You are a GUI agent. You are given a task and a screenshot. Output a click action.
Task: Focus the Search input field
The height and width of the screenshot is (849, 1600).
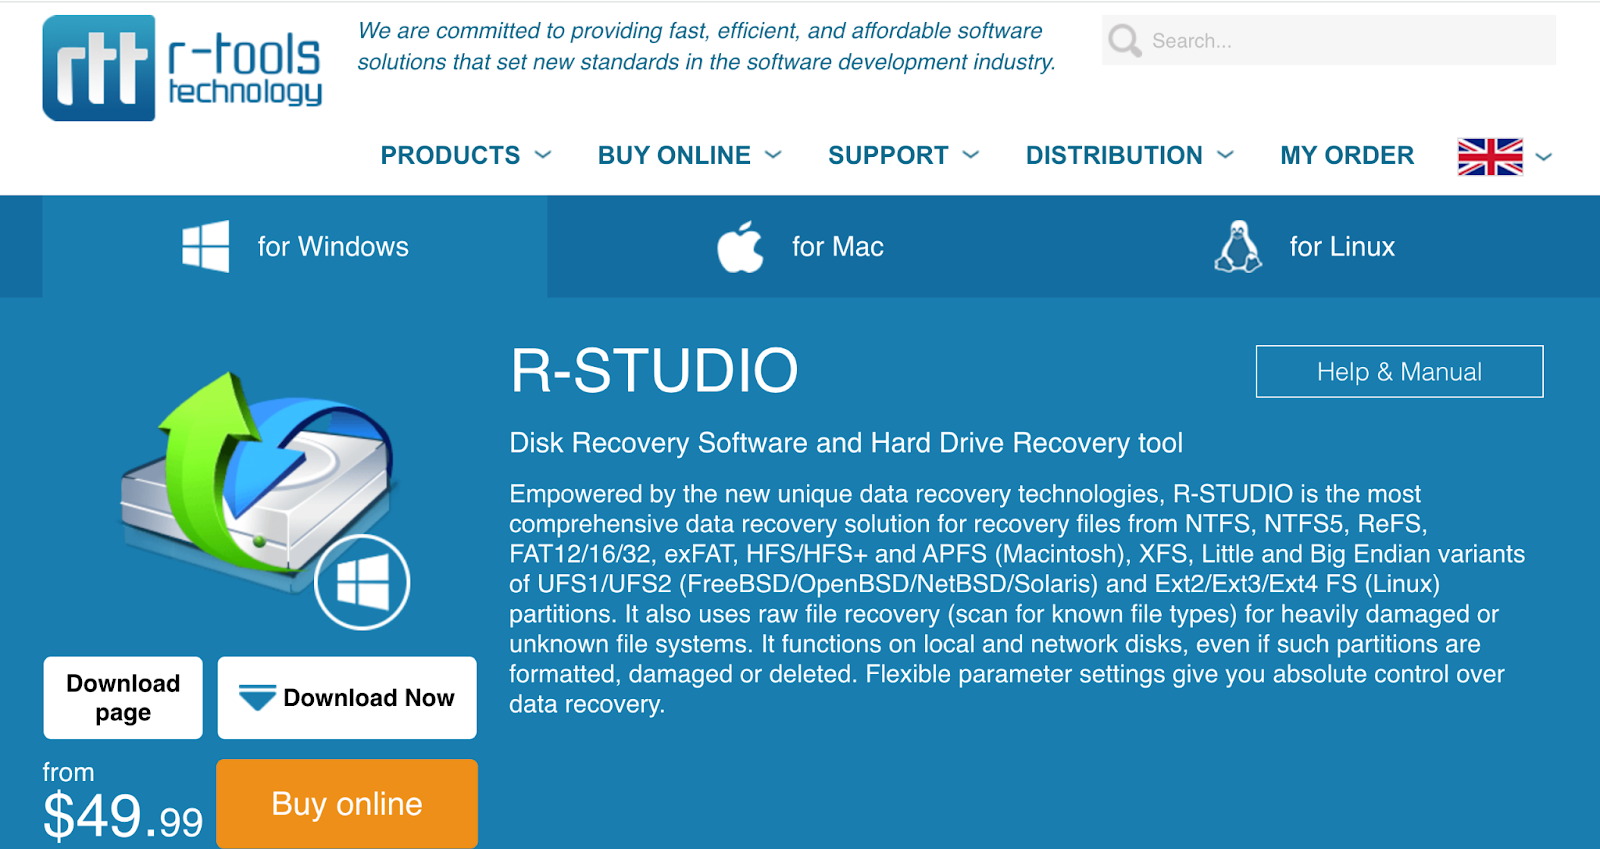1329,41
